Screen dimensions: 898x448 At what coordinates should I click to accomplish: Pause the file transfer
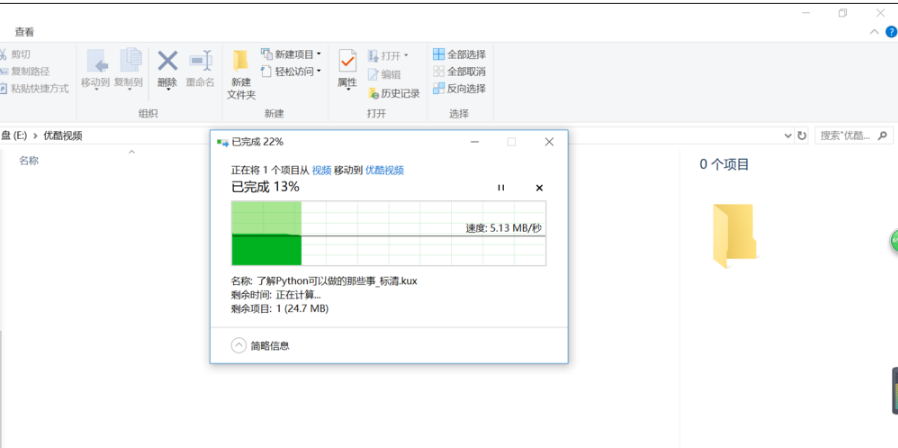click(501, 188)
